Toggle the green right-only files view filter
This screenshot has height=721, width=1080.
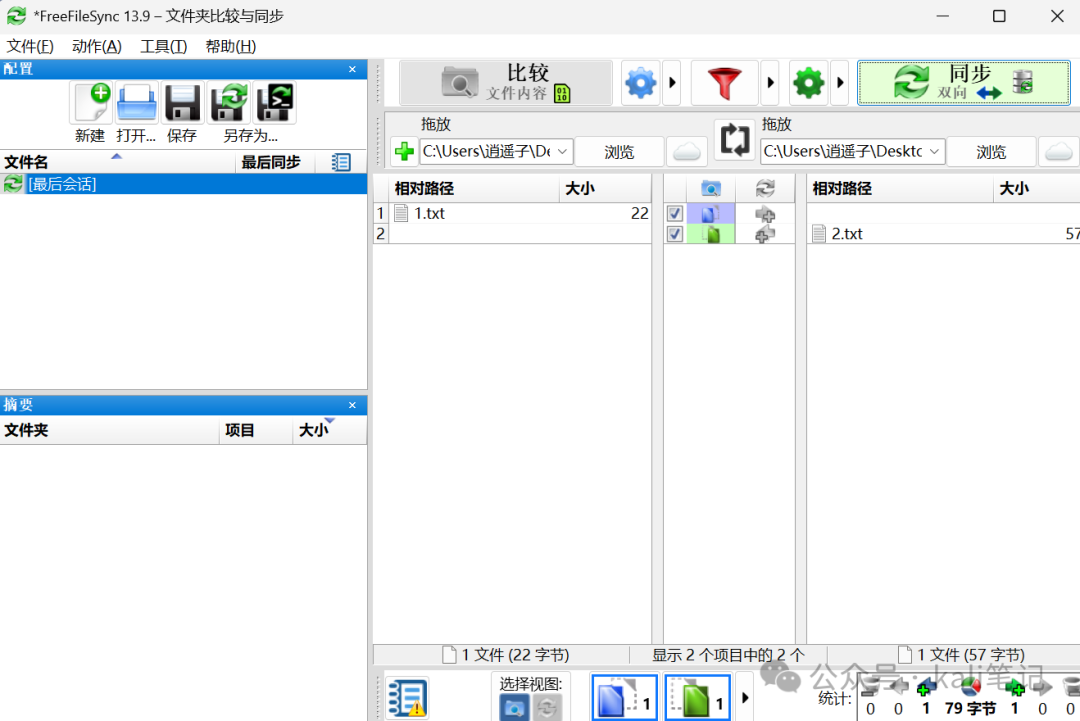(x=698, y=698)
